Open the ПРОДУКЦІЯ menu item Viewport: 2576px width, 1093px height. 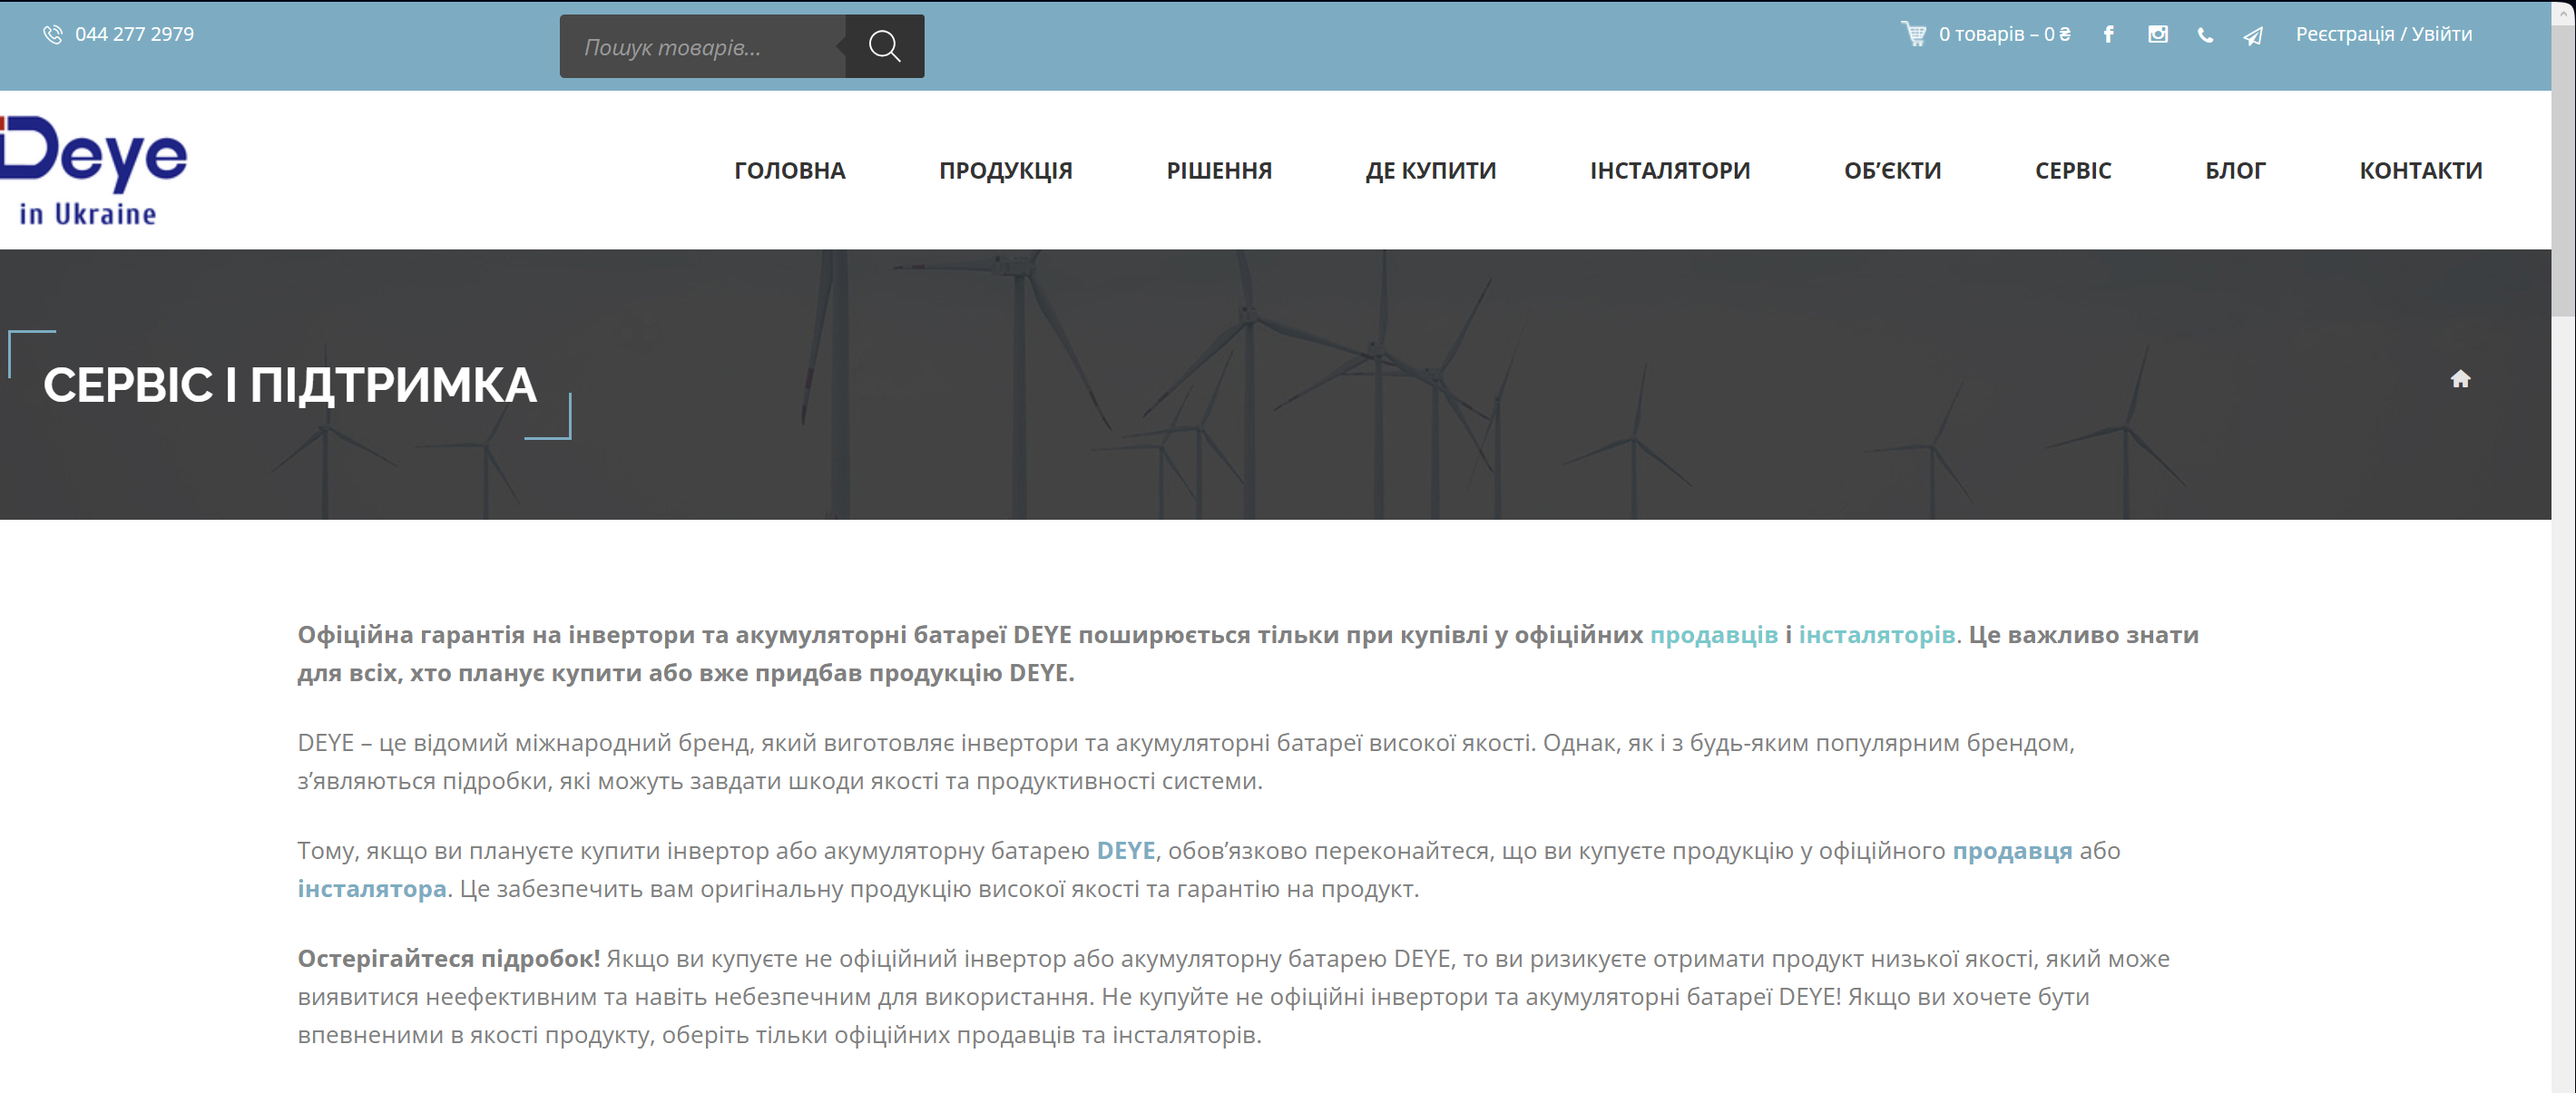coord(1005,171)
